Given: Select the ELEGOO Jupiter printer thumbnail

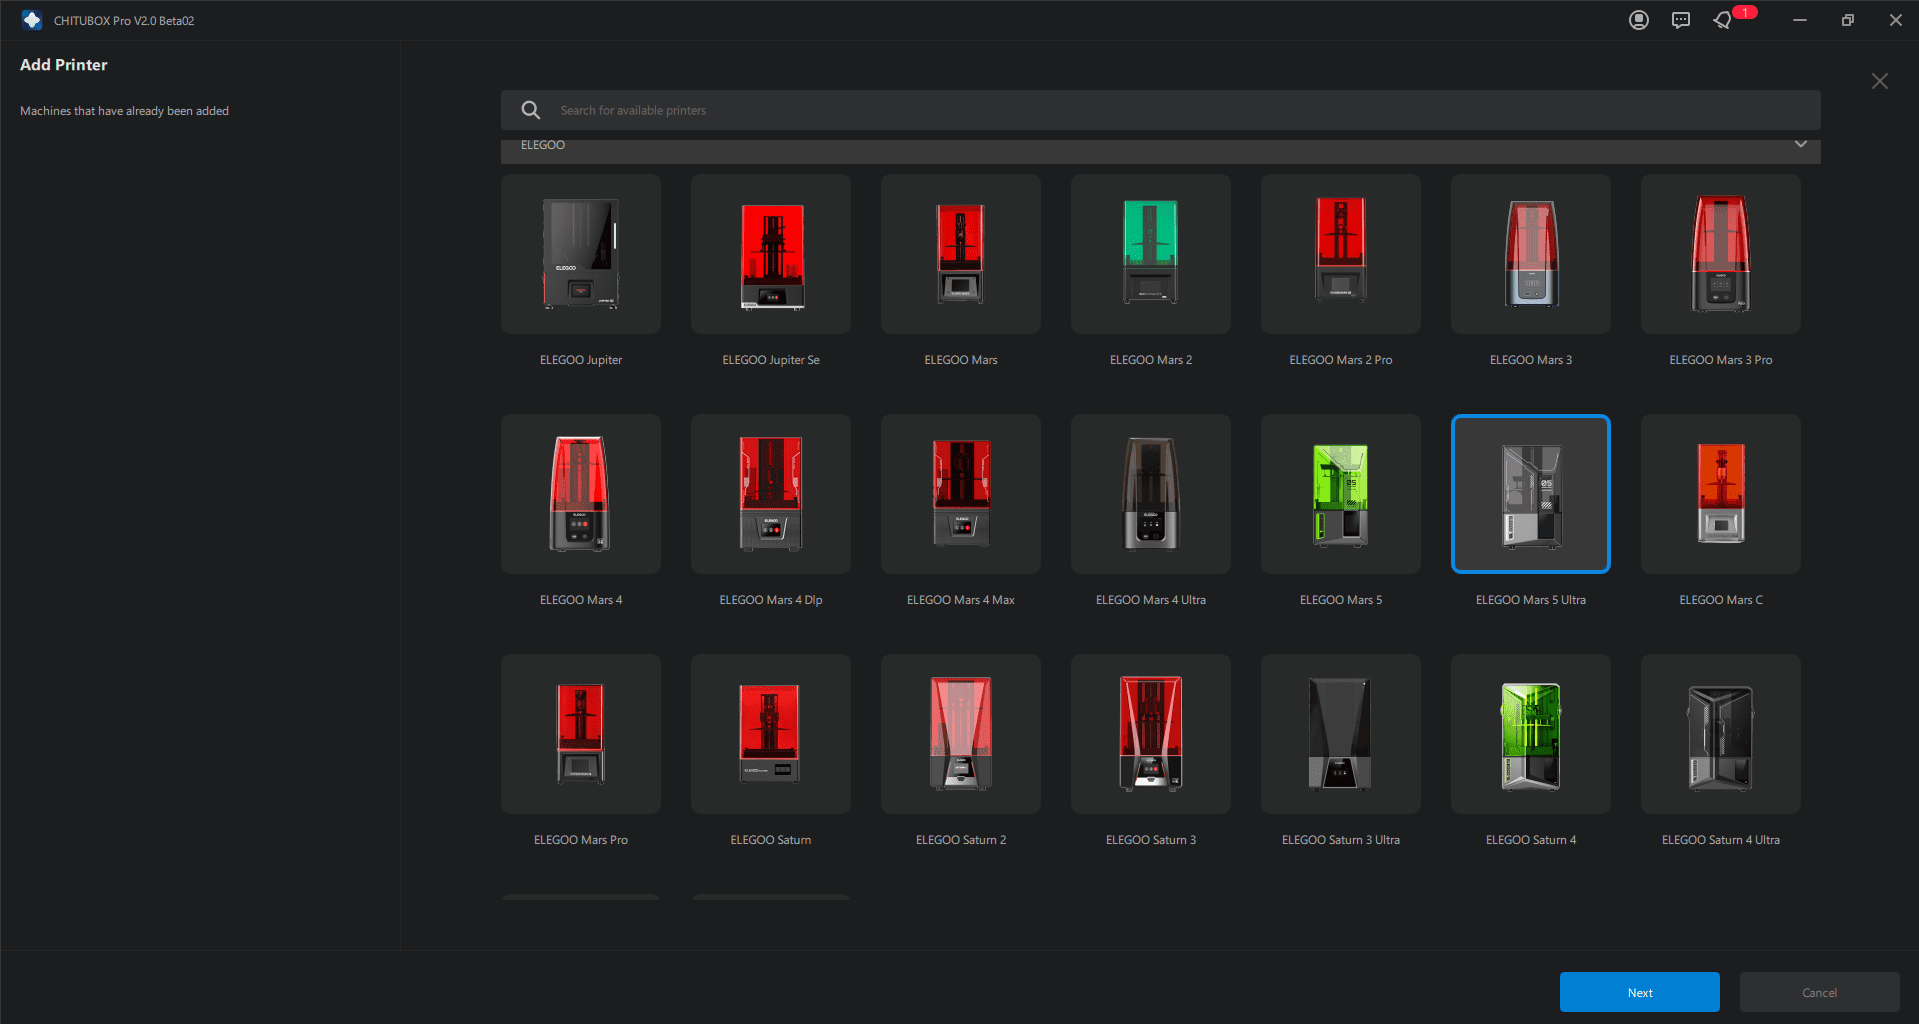Looking at the screenshot, I should click(581, 254).
